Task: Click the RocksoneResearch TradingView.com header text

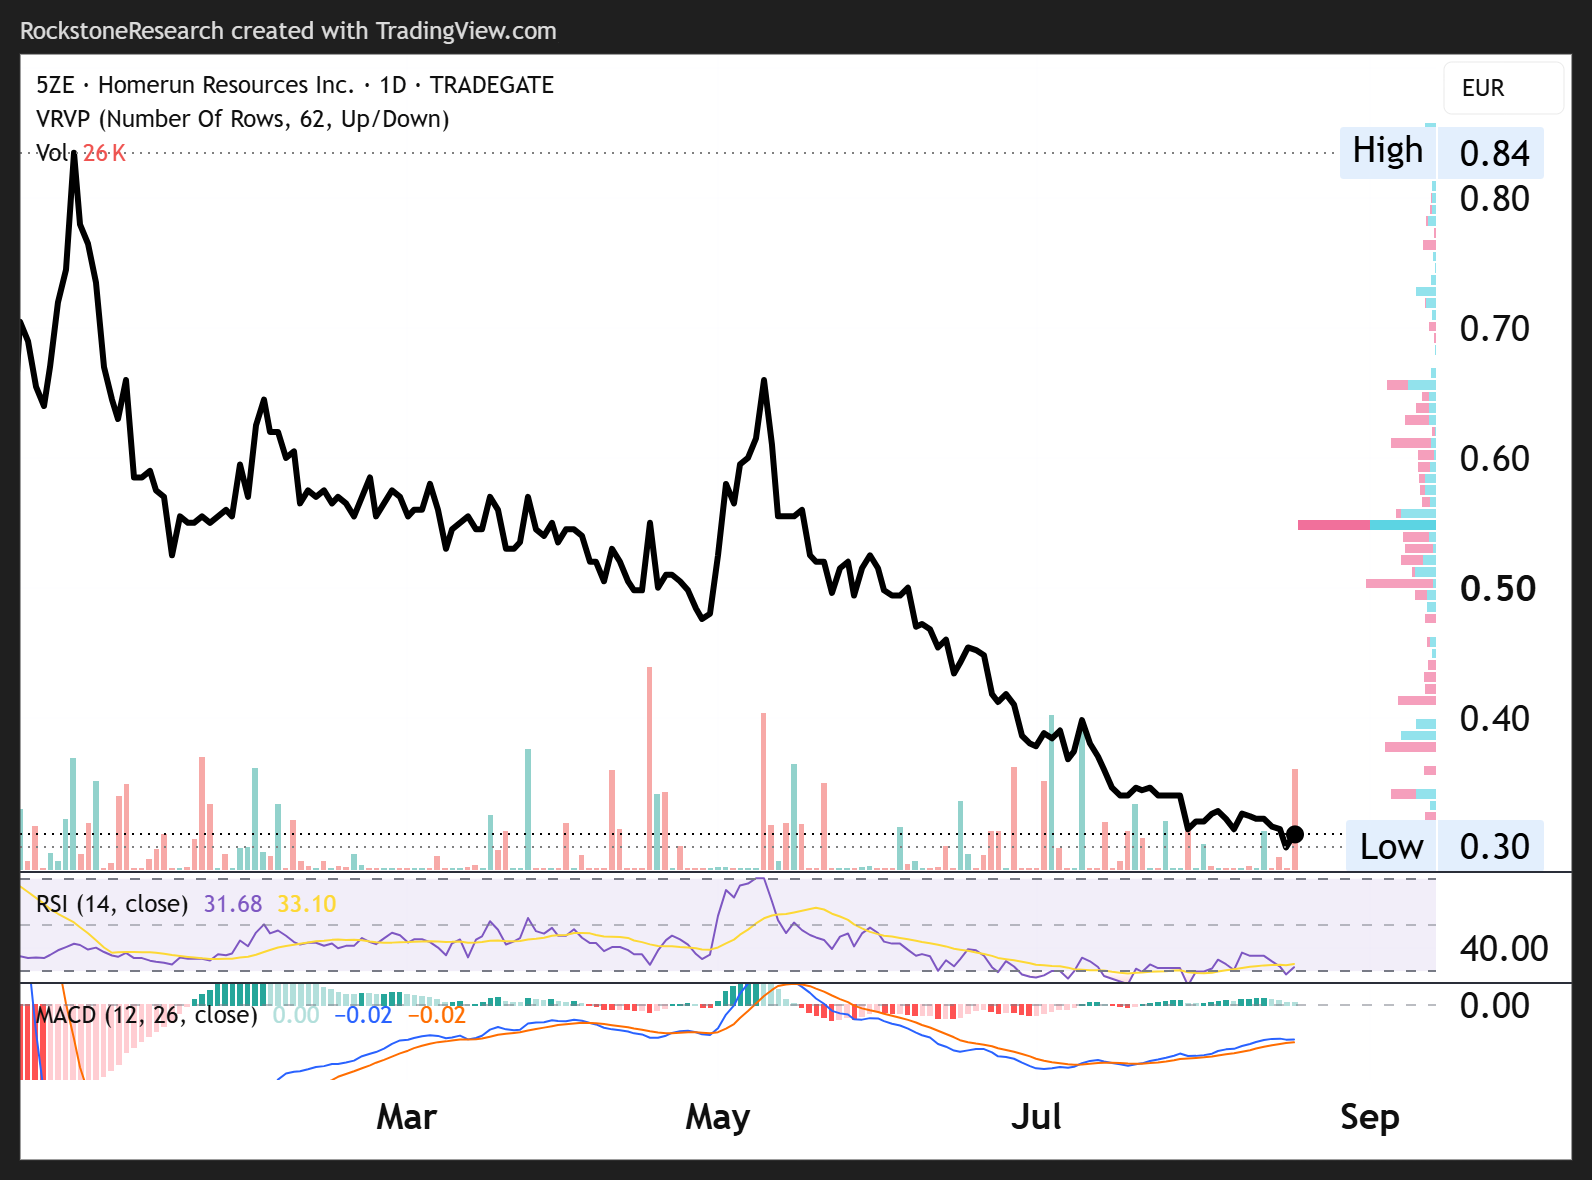Action: pyautogui.click(x=288, y=31)
